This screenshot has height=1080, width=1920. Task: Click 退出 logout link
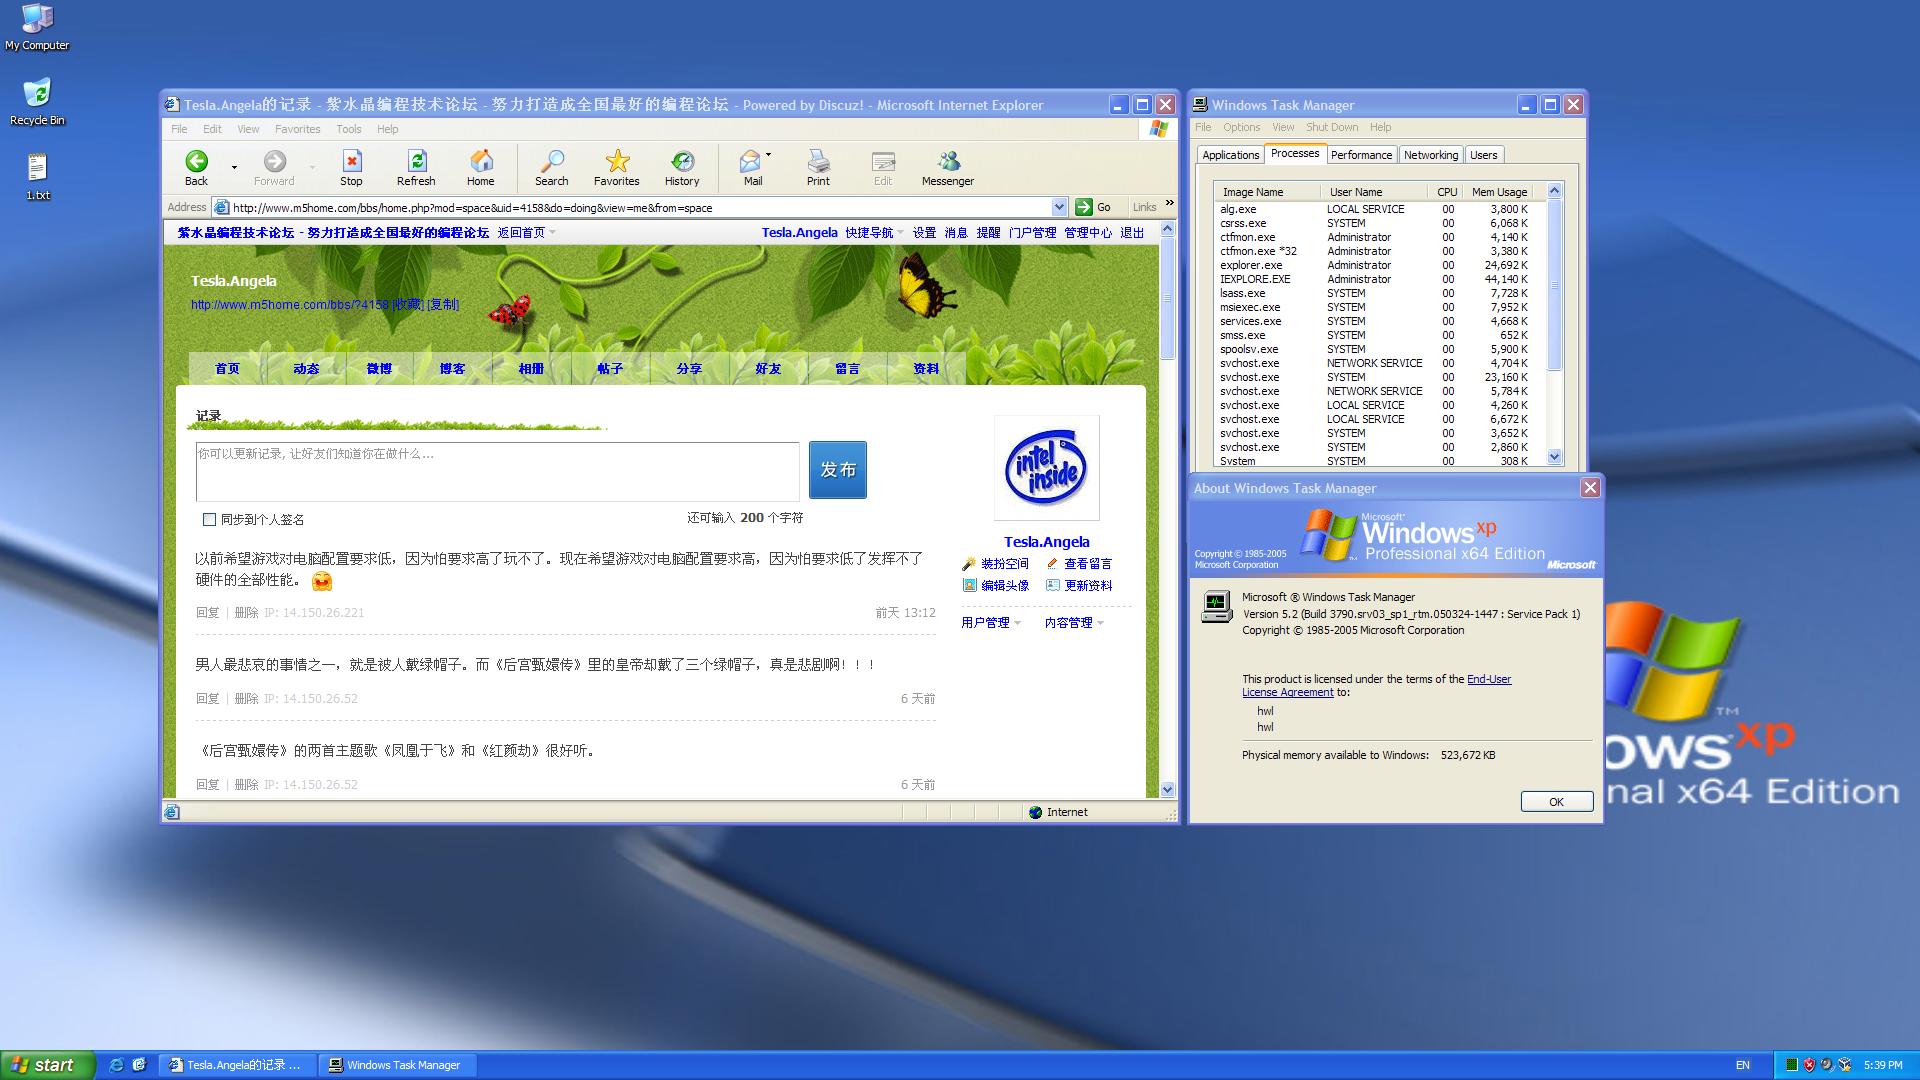(x=1132, y=232)
